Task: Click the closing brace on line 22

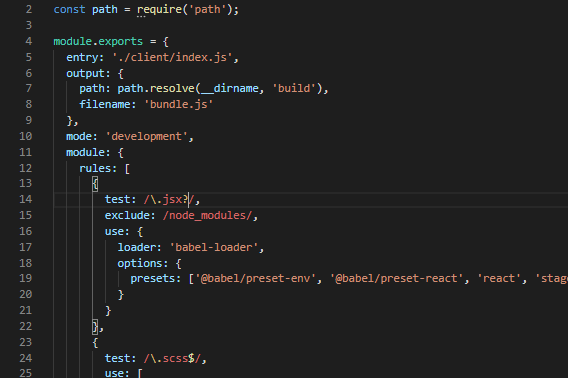Action: (95, 327)
